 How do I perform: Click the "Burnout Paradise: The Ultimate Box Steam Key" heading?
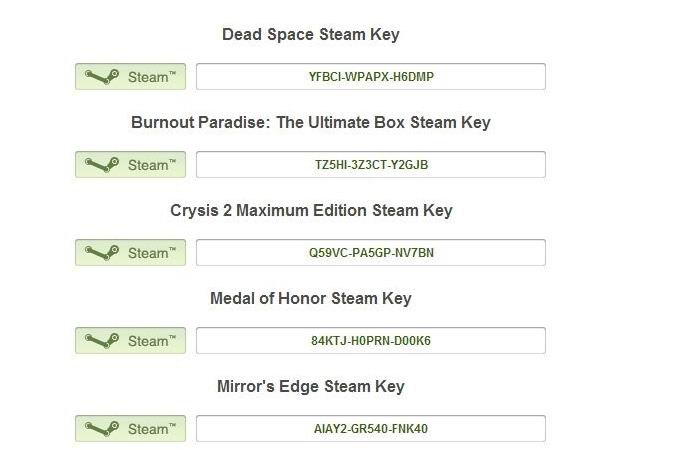pos(310,123)
